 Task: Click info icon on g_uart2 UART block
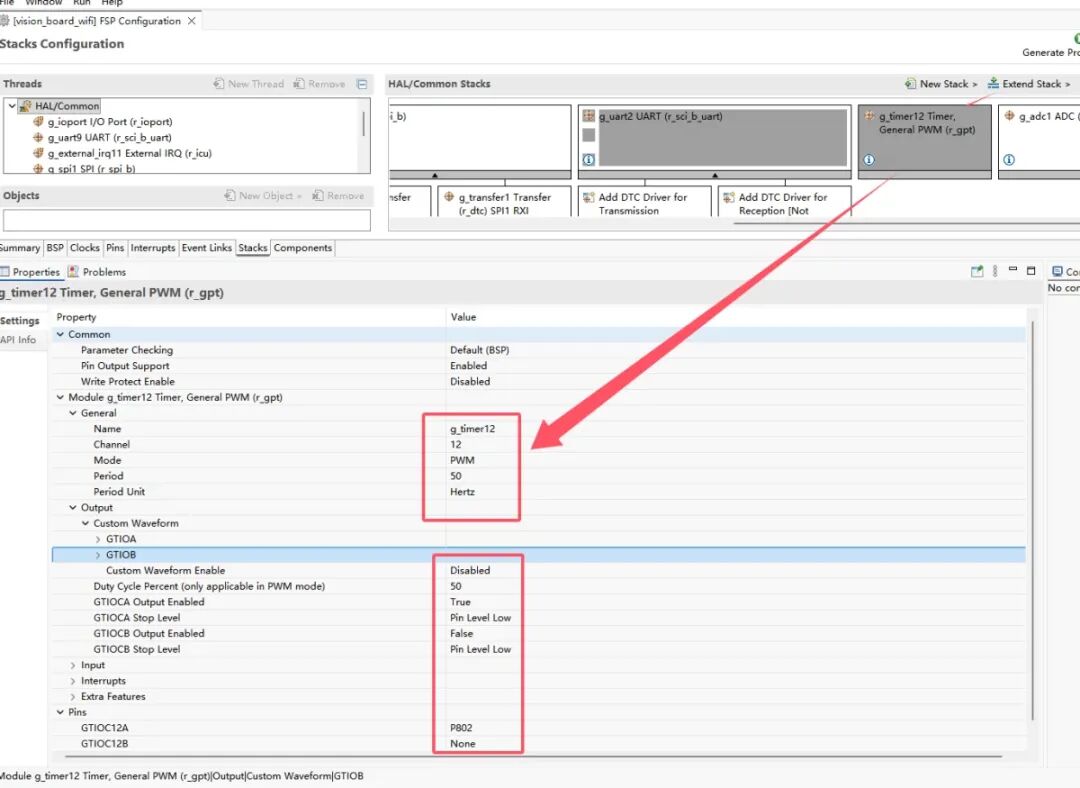[589, 160]
